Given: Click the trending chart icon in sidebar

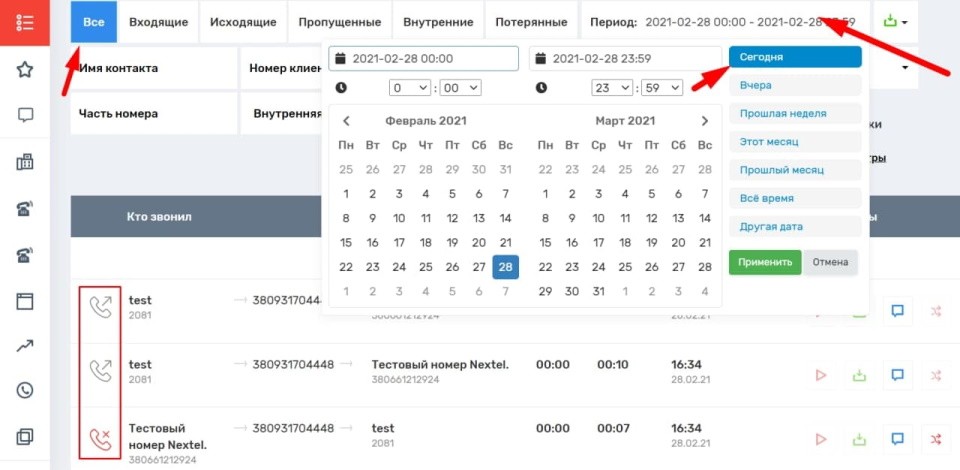Looking at the screenshot, I should coord(26,345).
